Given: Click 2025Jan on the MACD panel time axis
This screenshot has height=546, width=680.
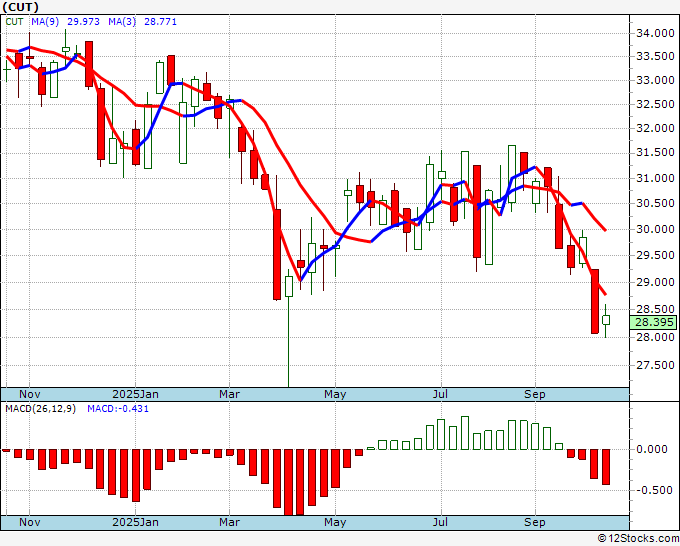Looking at the screenshot, I should [x=135, y=522].
